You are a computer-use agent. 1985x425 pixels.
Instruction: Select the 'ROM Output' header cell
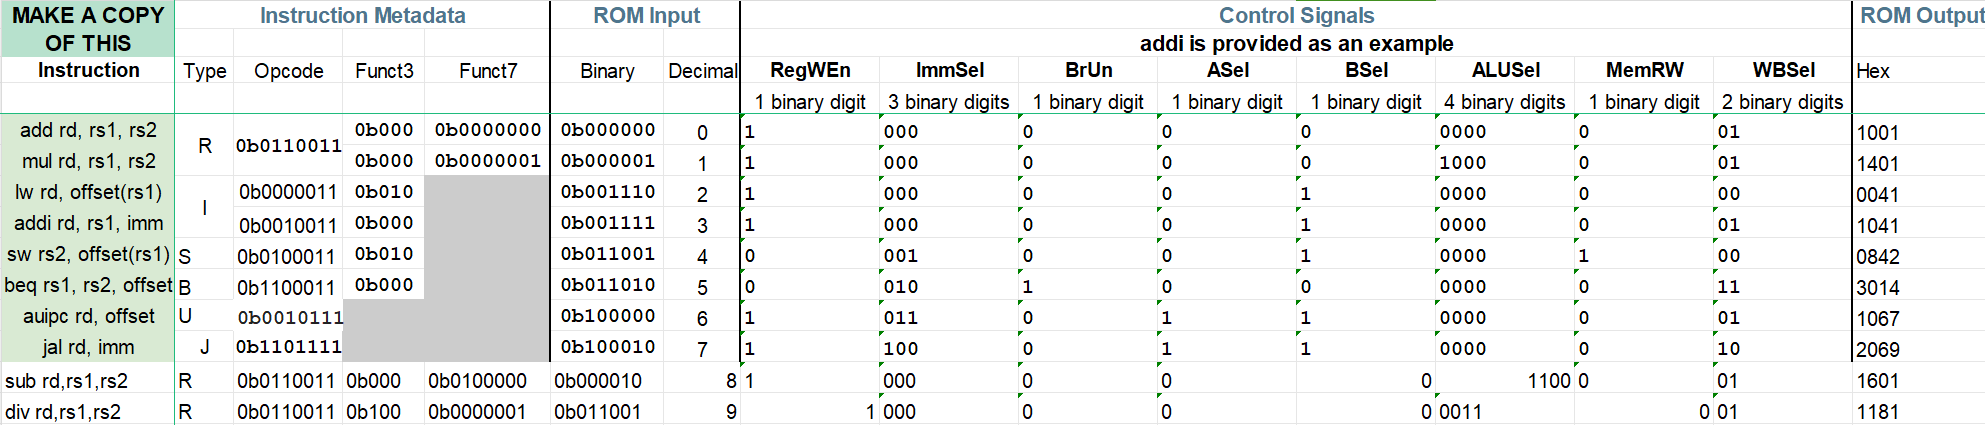(x=1919, y=15)
